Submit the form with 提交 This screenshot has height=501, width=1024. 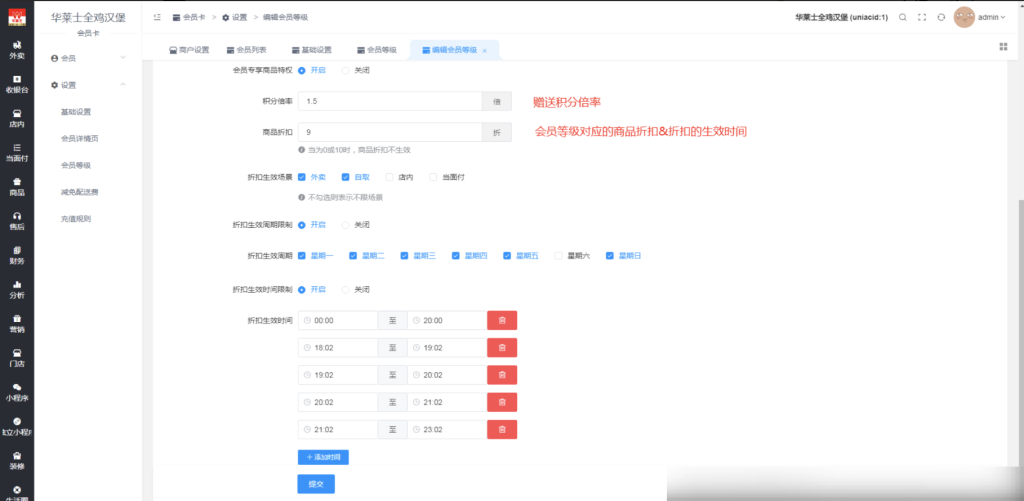(x=316, y=484)
